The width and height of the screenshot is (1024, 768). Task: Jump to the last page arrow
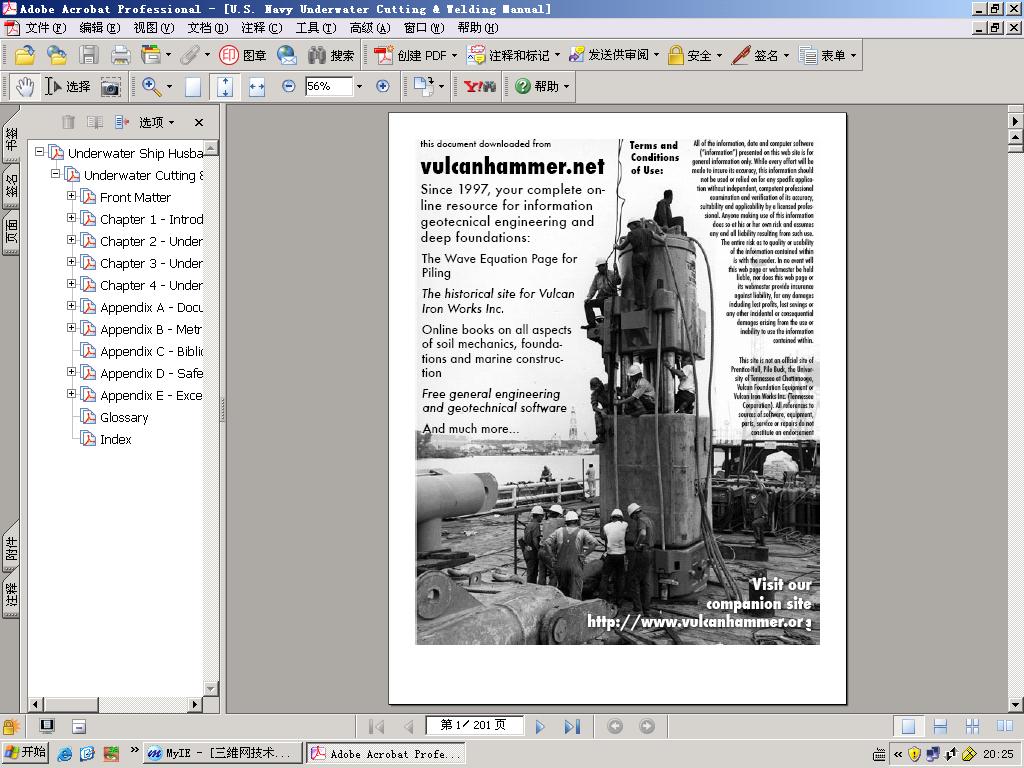pyautogui.click(x=572, y=726)
